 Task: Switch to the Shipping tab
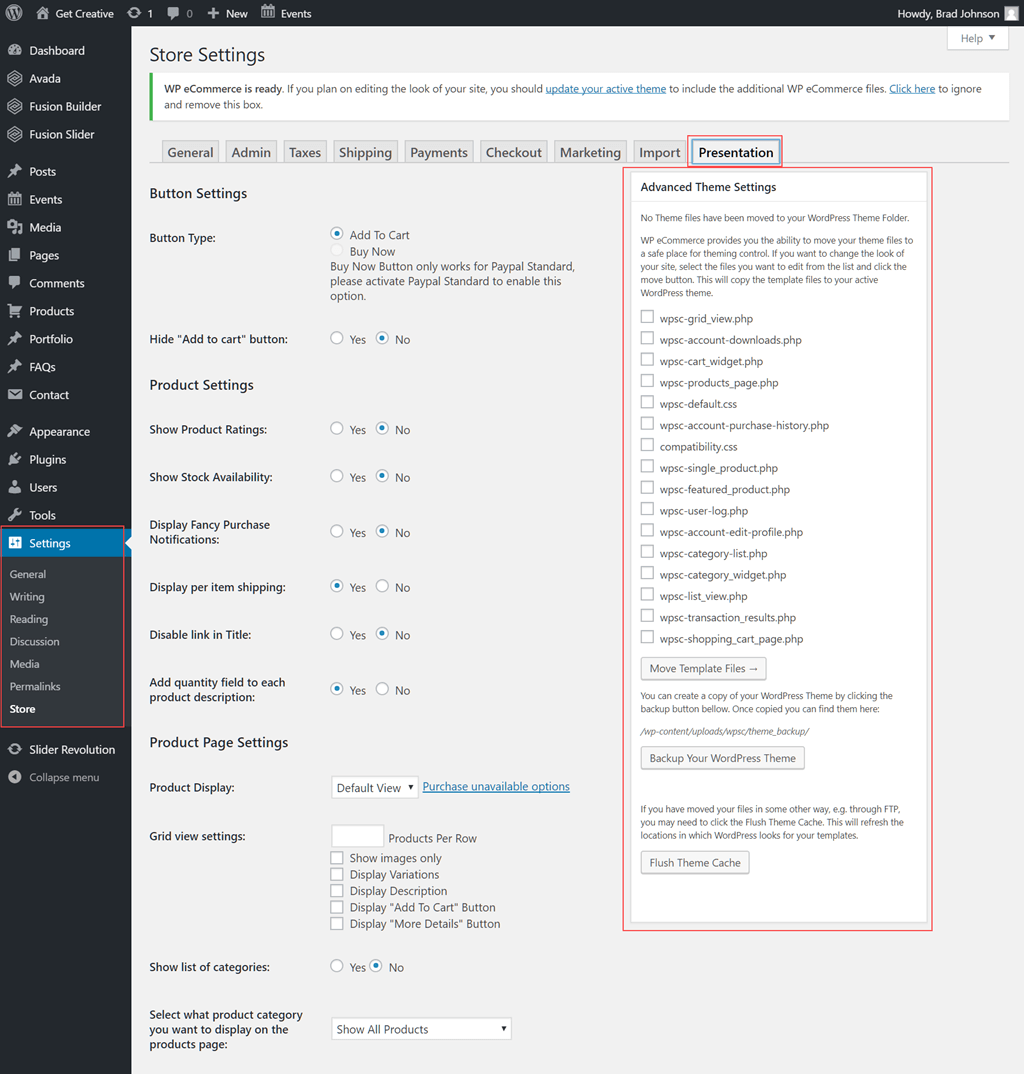(x=365, y=152)
